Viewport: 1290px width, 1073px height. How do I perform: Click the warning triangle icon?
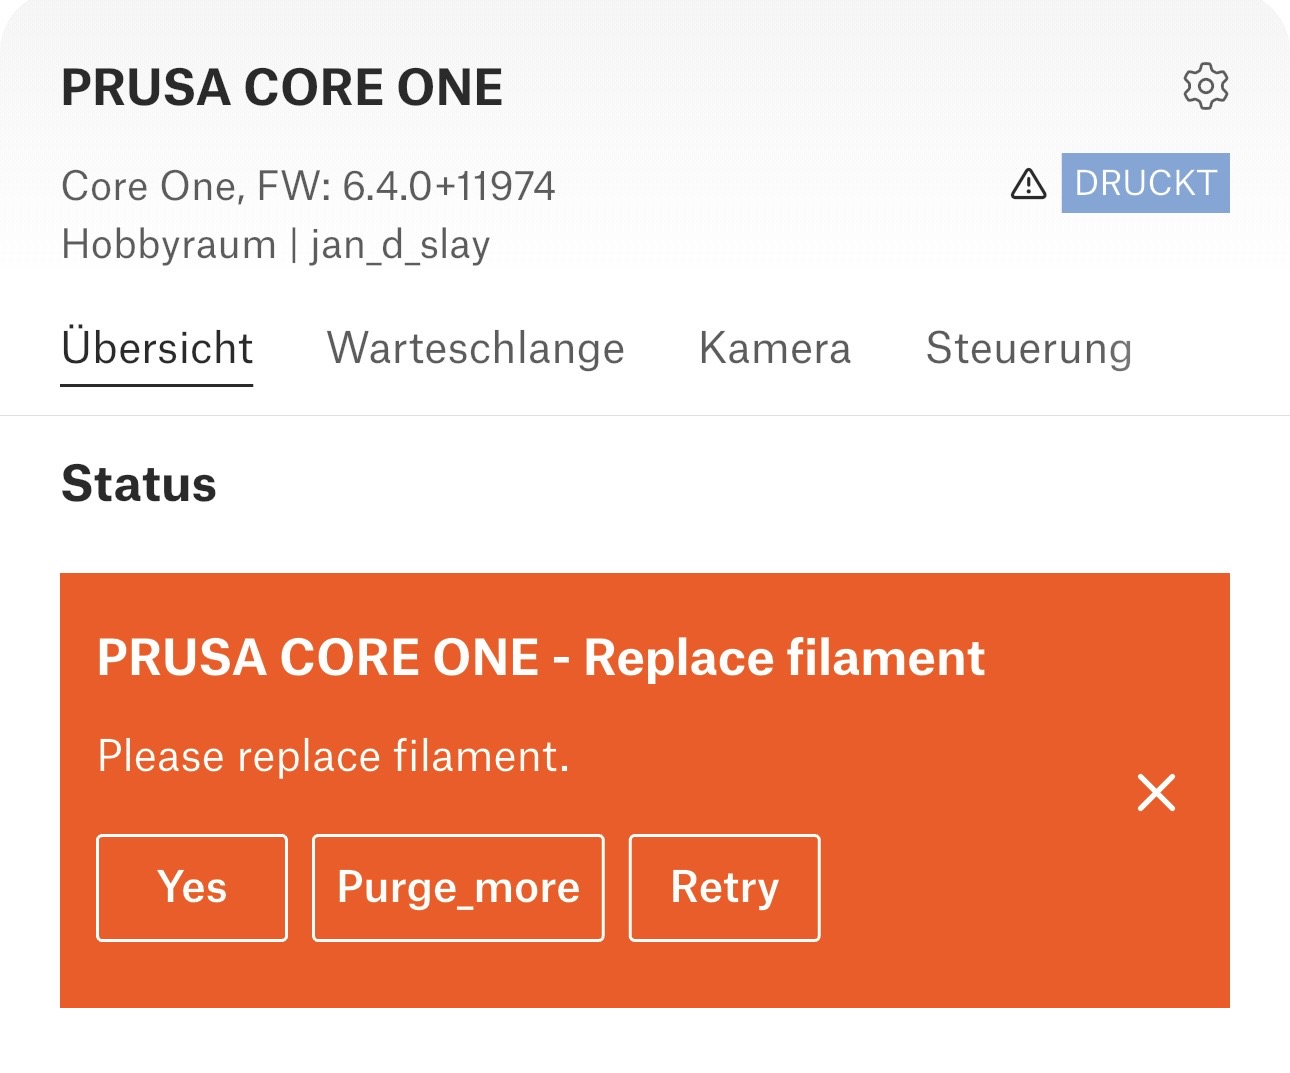click(1028, 184)
